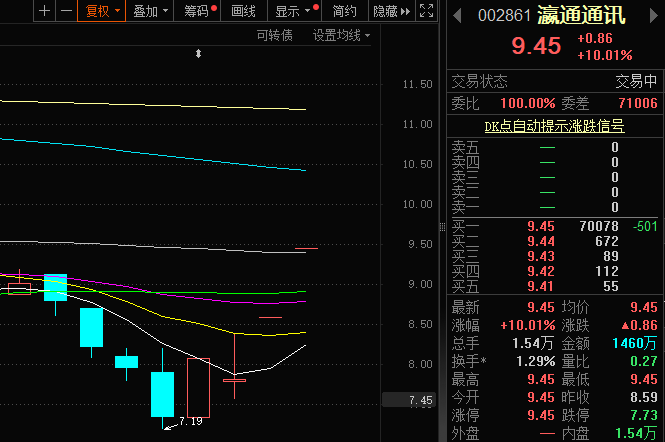Select the 买一 bid row at 9.45

coord(553,226)
